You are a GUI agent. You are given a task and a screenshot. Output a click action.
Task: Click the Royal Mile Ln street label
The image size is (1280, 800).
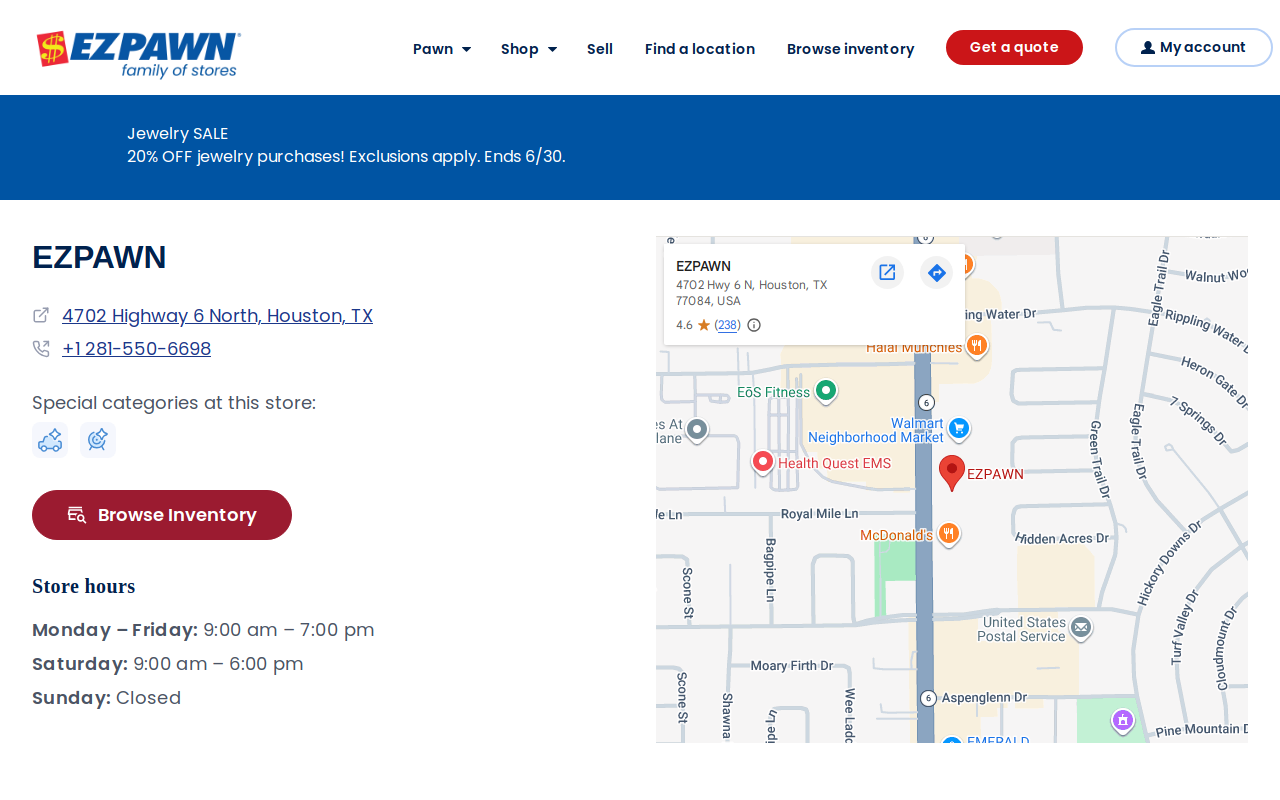(819, 514)
